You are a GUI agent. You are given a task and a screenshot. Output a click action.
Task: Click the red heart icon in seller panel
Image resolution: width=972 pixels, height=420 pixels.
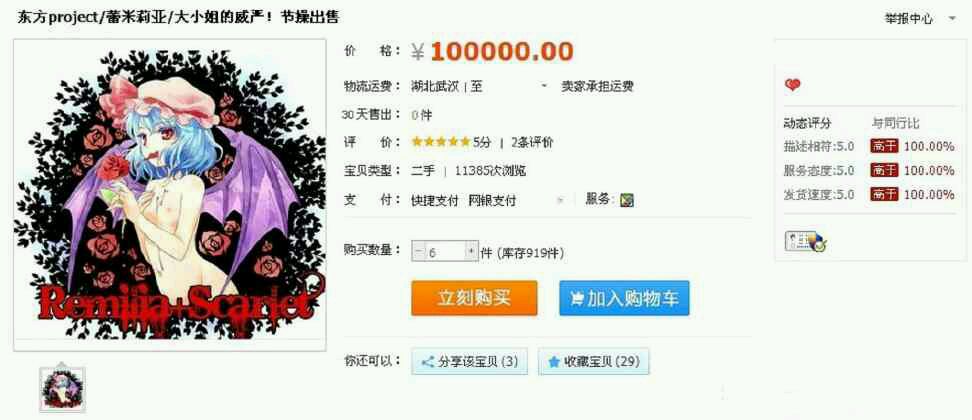click(792, 85)
